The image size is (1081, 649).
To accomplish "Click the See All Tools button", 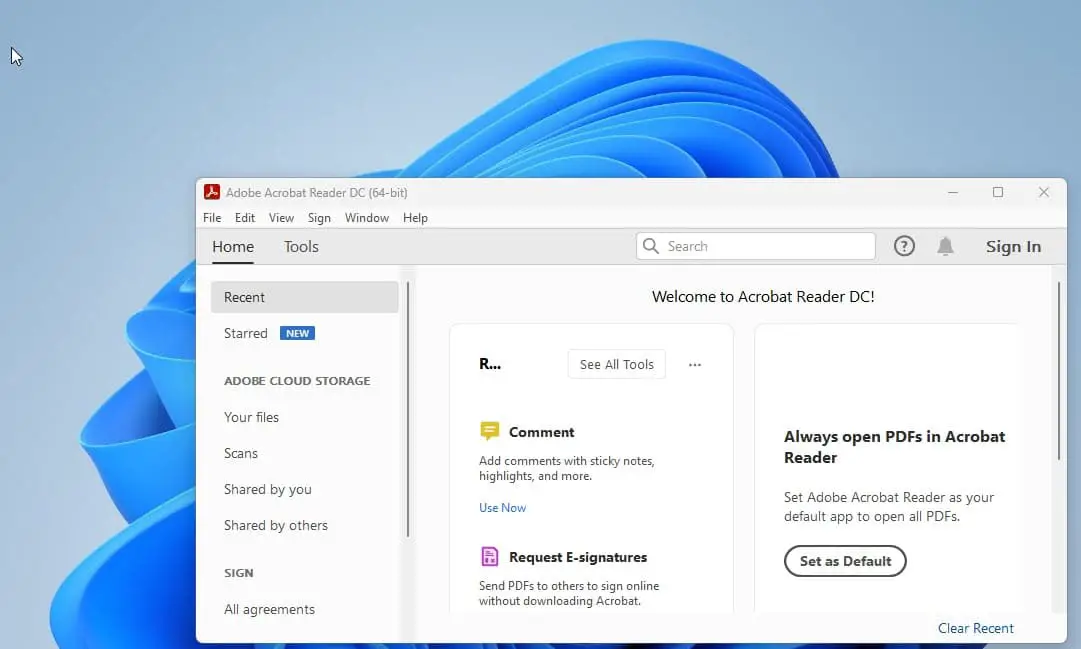I will (x=617, y=364).
